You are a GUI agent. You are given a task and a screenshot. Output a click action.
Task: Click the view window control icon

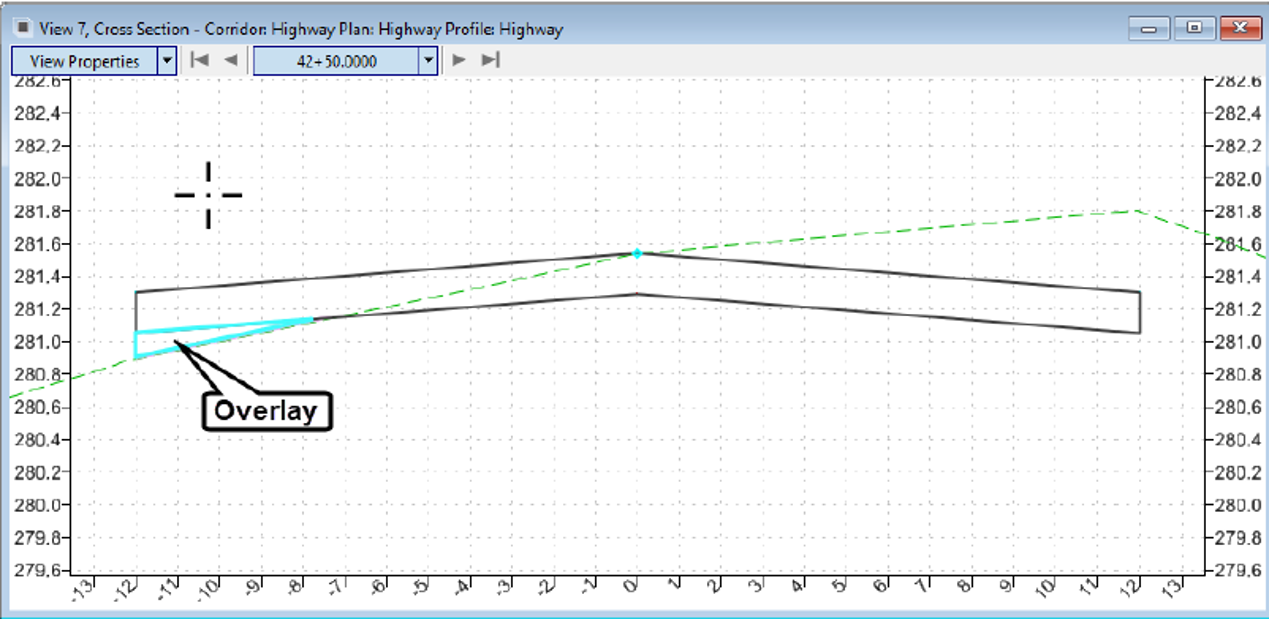click(x=20, y=29)
